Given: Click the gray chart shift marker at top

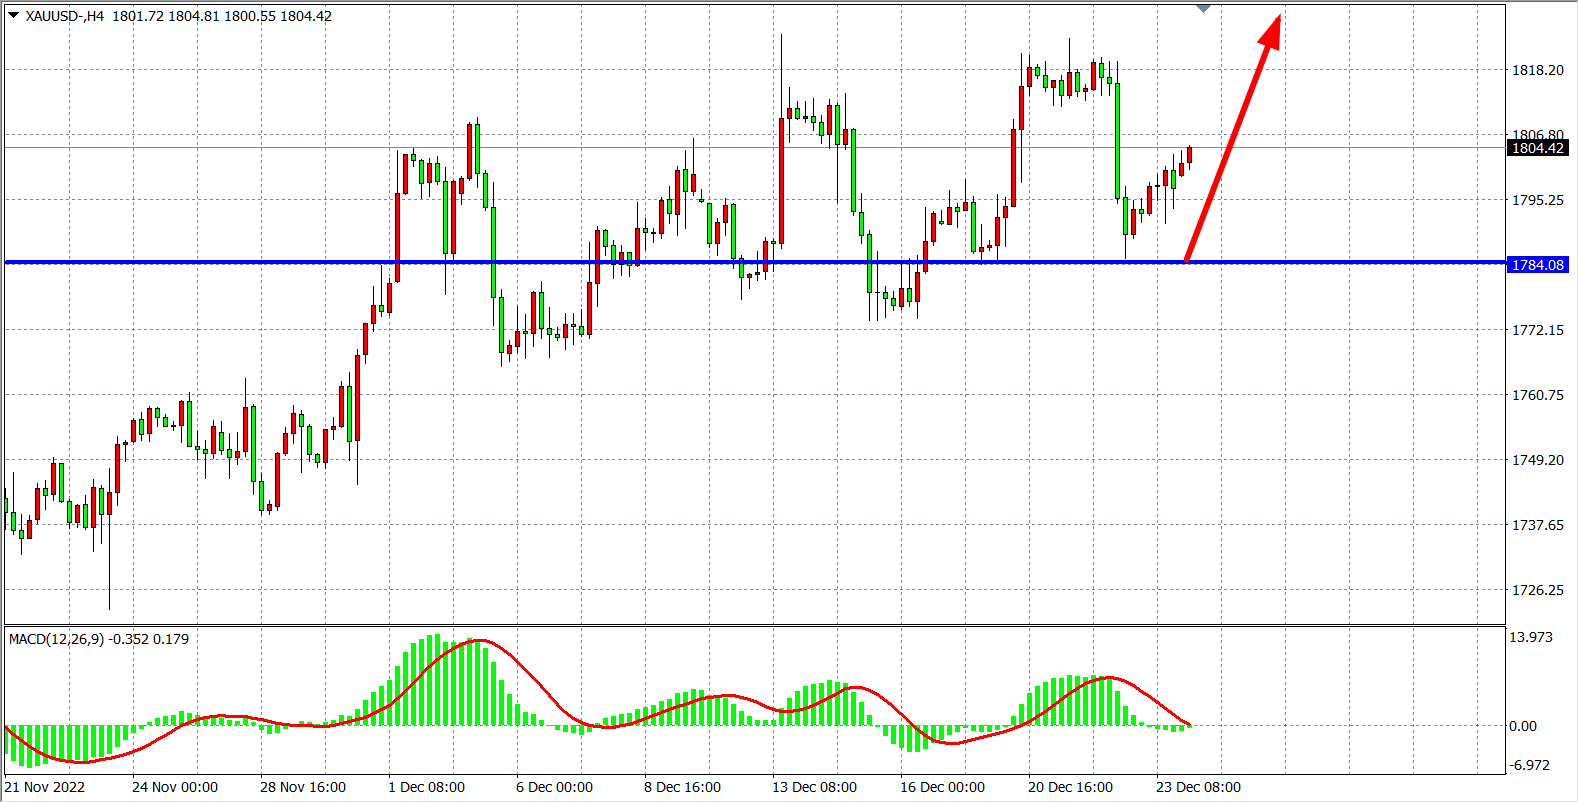Looking at the screenshot, I should pyautogui.click(x=1203, y=9).
